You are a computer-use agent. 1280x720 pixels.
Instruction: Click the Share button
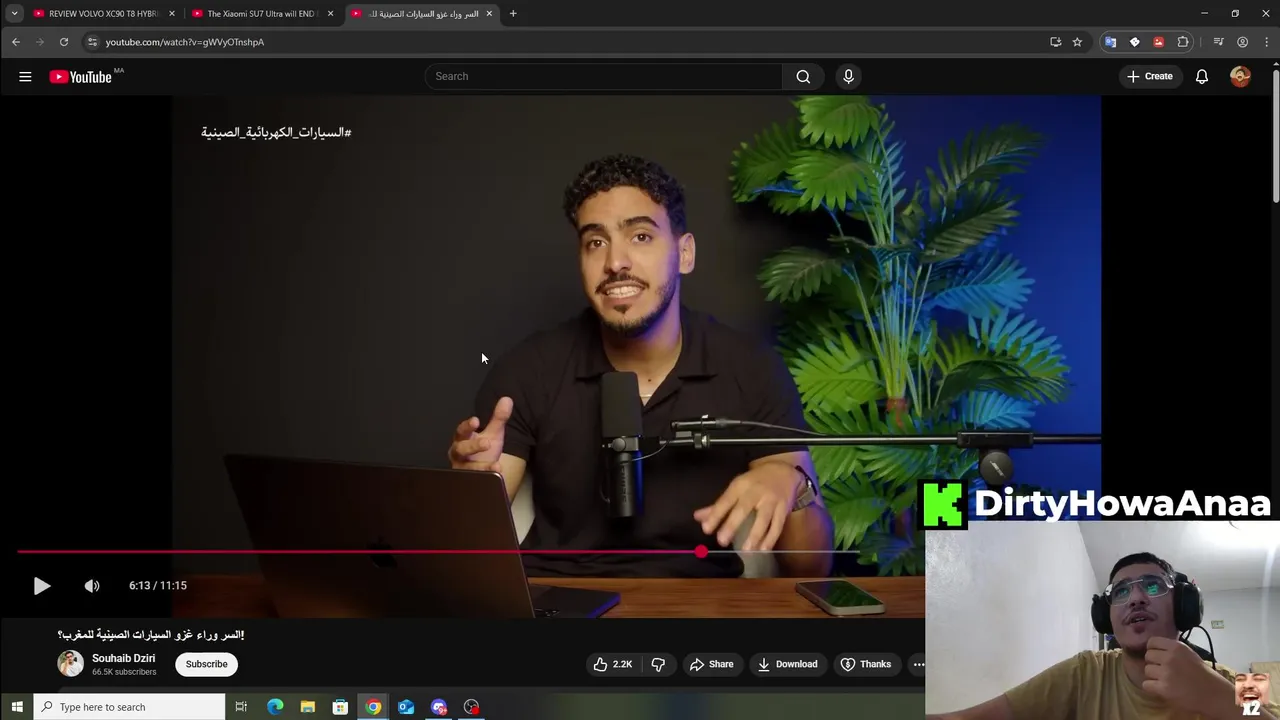711,664
